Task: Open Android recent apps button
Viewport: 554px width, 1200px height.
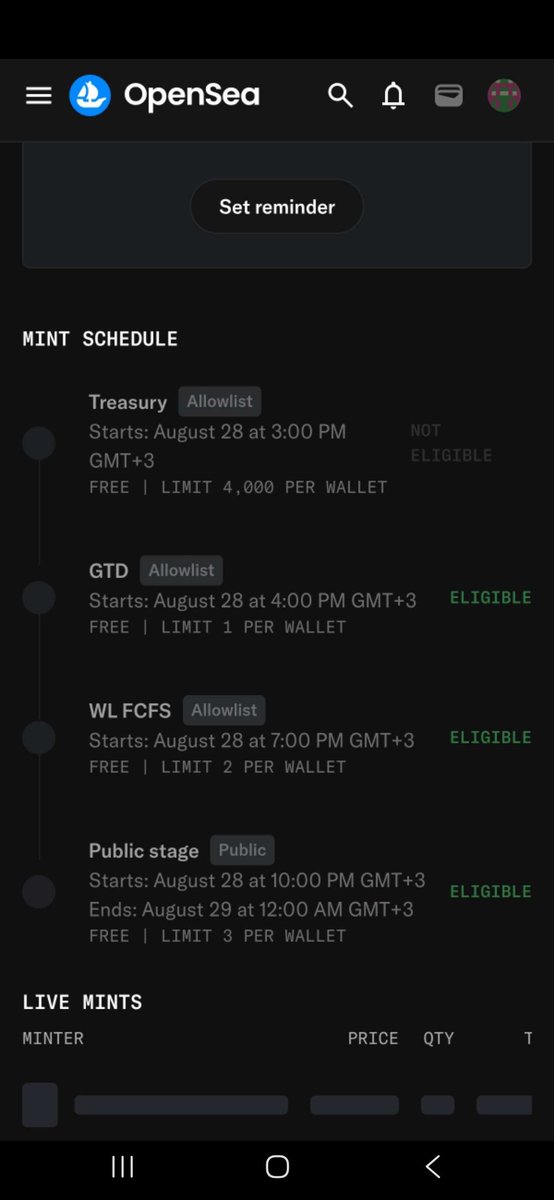Action: pos(123,1166)
